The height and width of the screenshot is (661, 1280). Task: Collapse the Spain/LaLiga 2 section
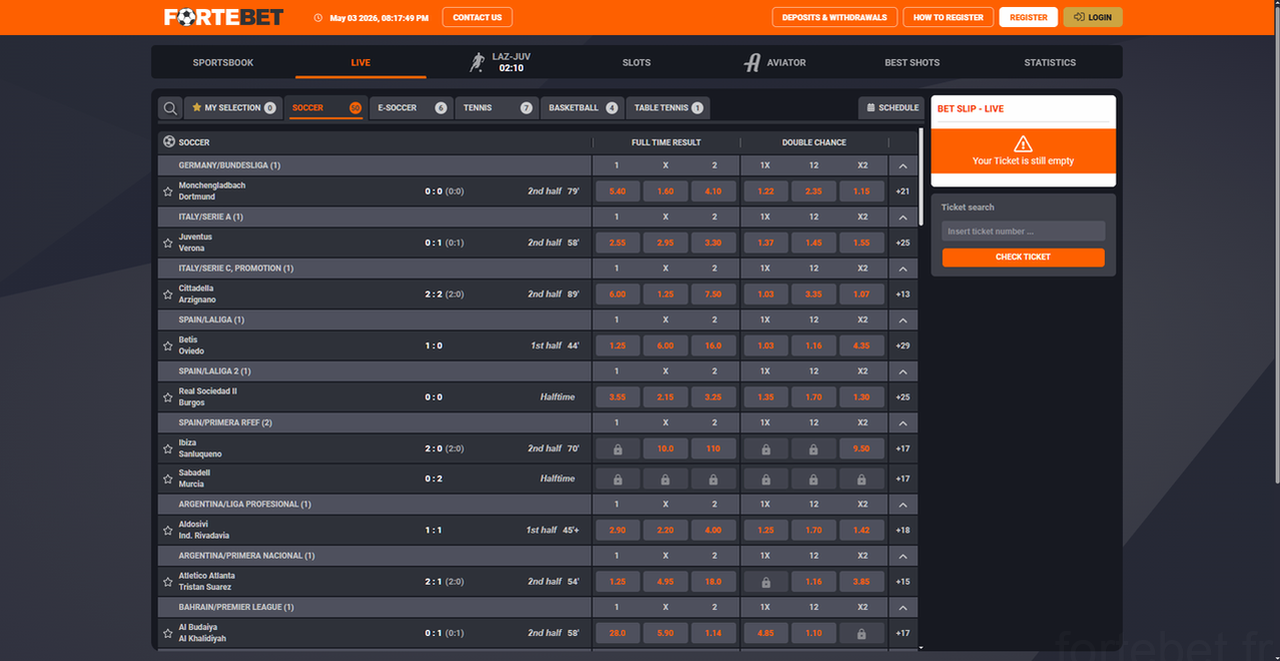pos(903,372)
